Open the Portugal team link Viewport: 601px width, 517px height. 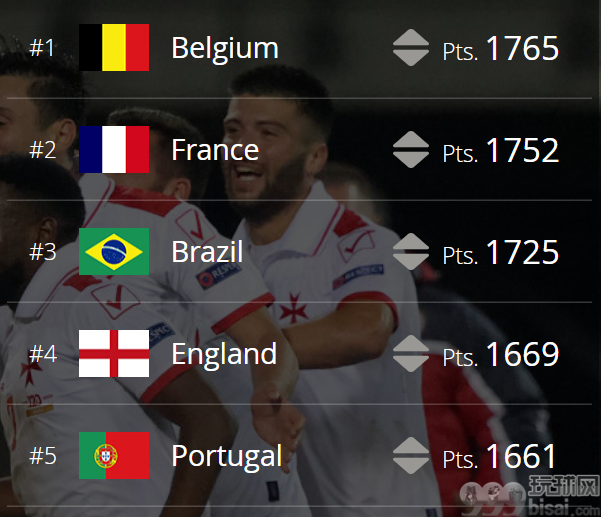click(227, 457)
